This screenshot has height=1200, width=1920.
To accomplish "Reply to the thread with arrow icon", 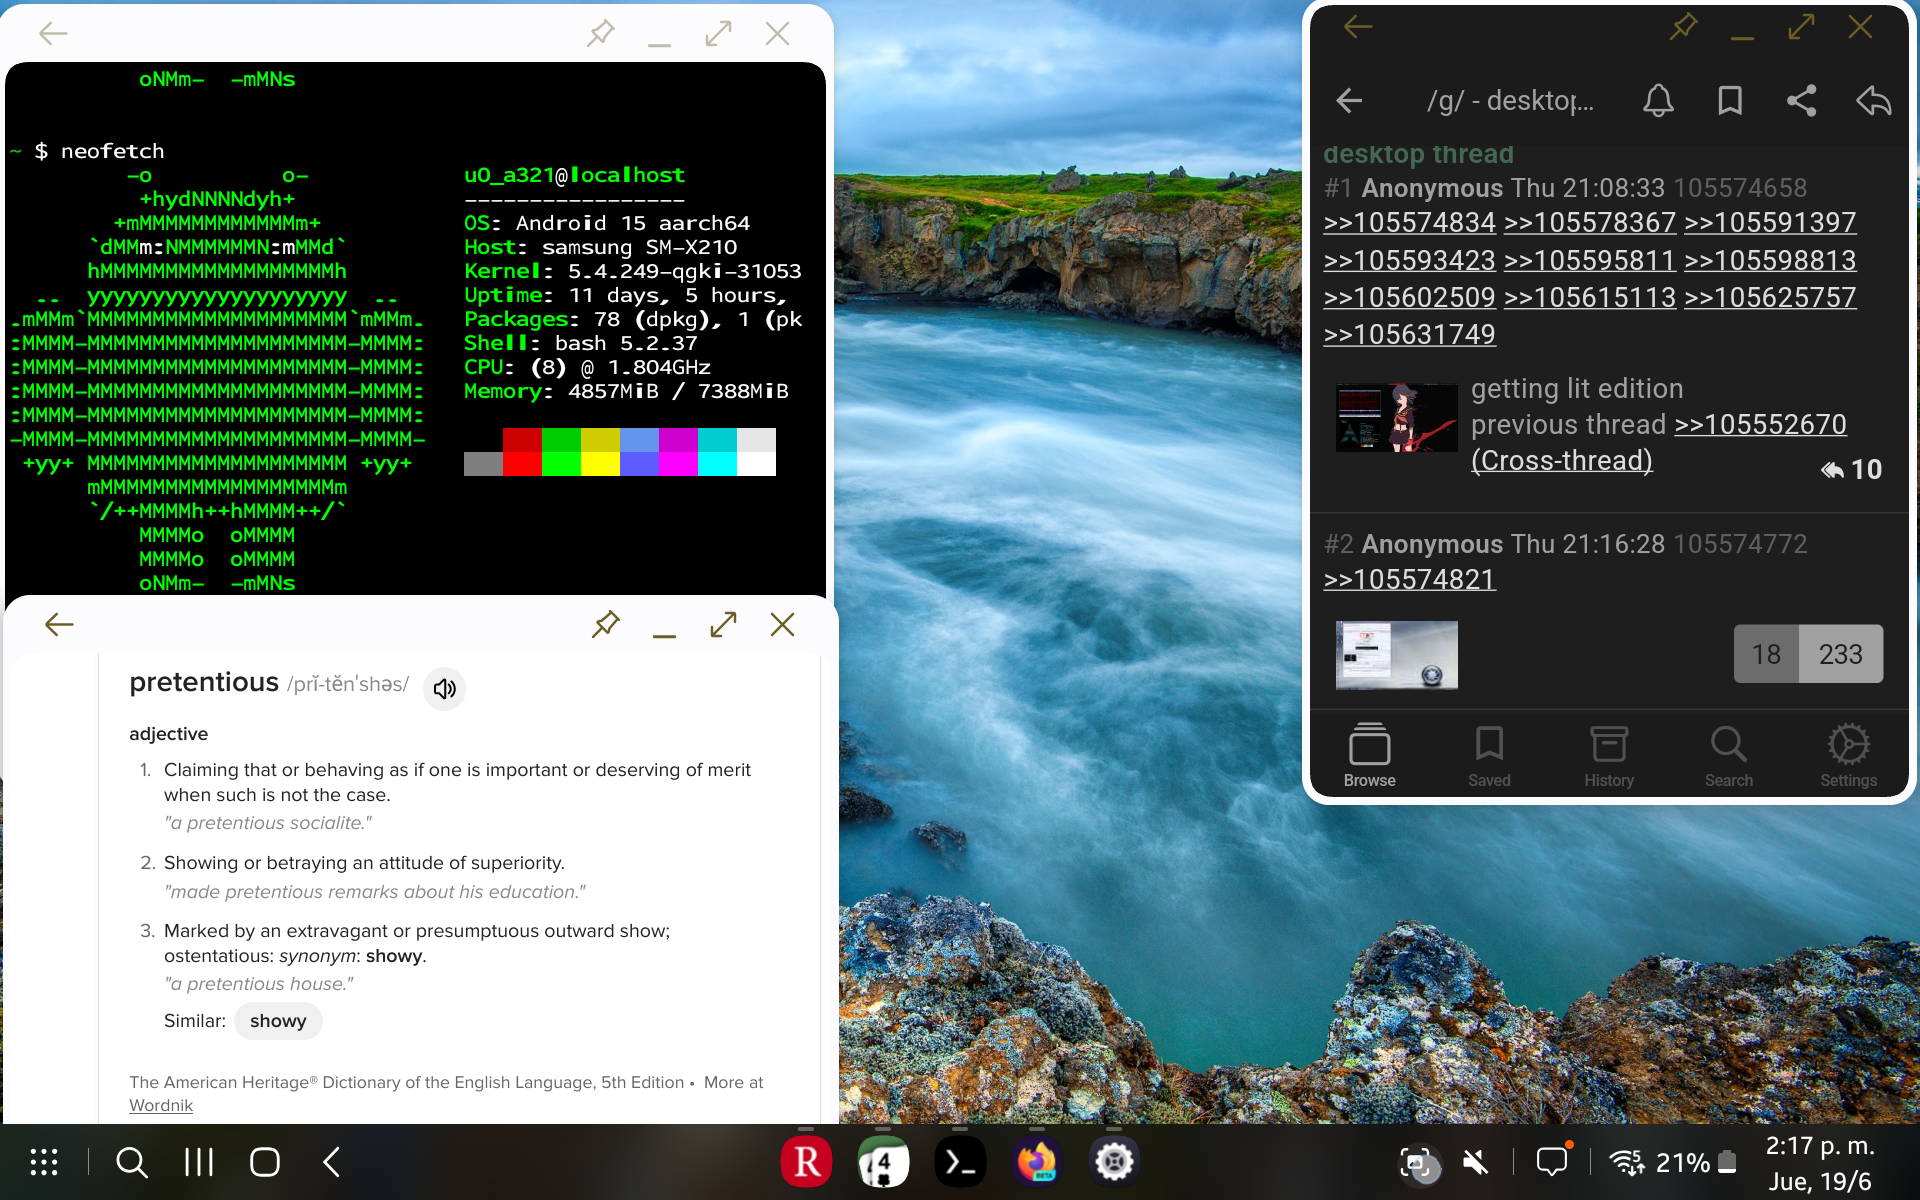I will (1874, 100).
